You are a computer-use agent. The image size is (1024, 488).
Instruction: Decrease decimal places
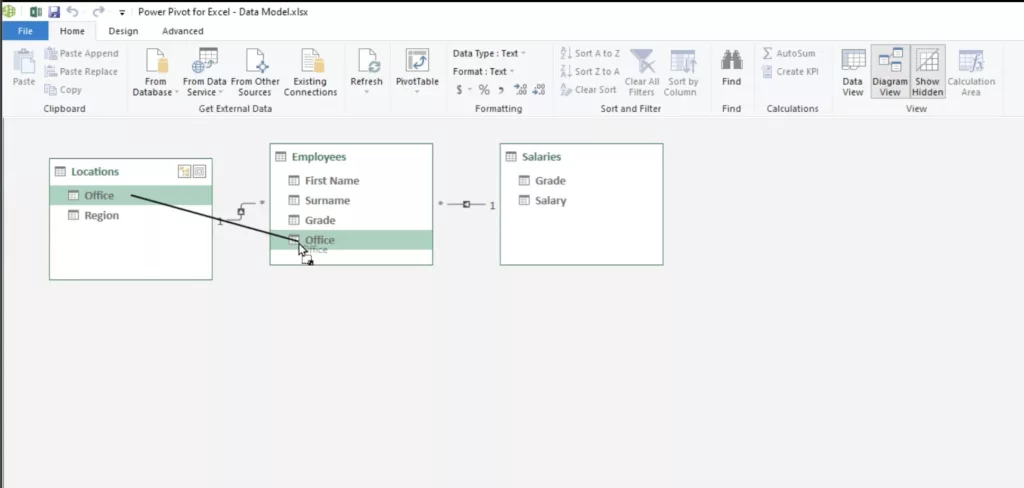click(539, 90)
